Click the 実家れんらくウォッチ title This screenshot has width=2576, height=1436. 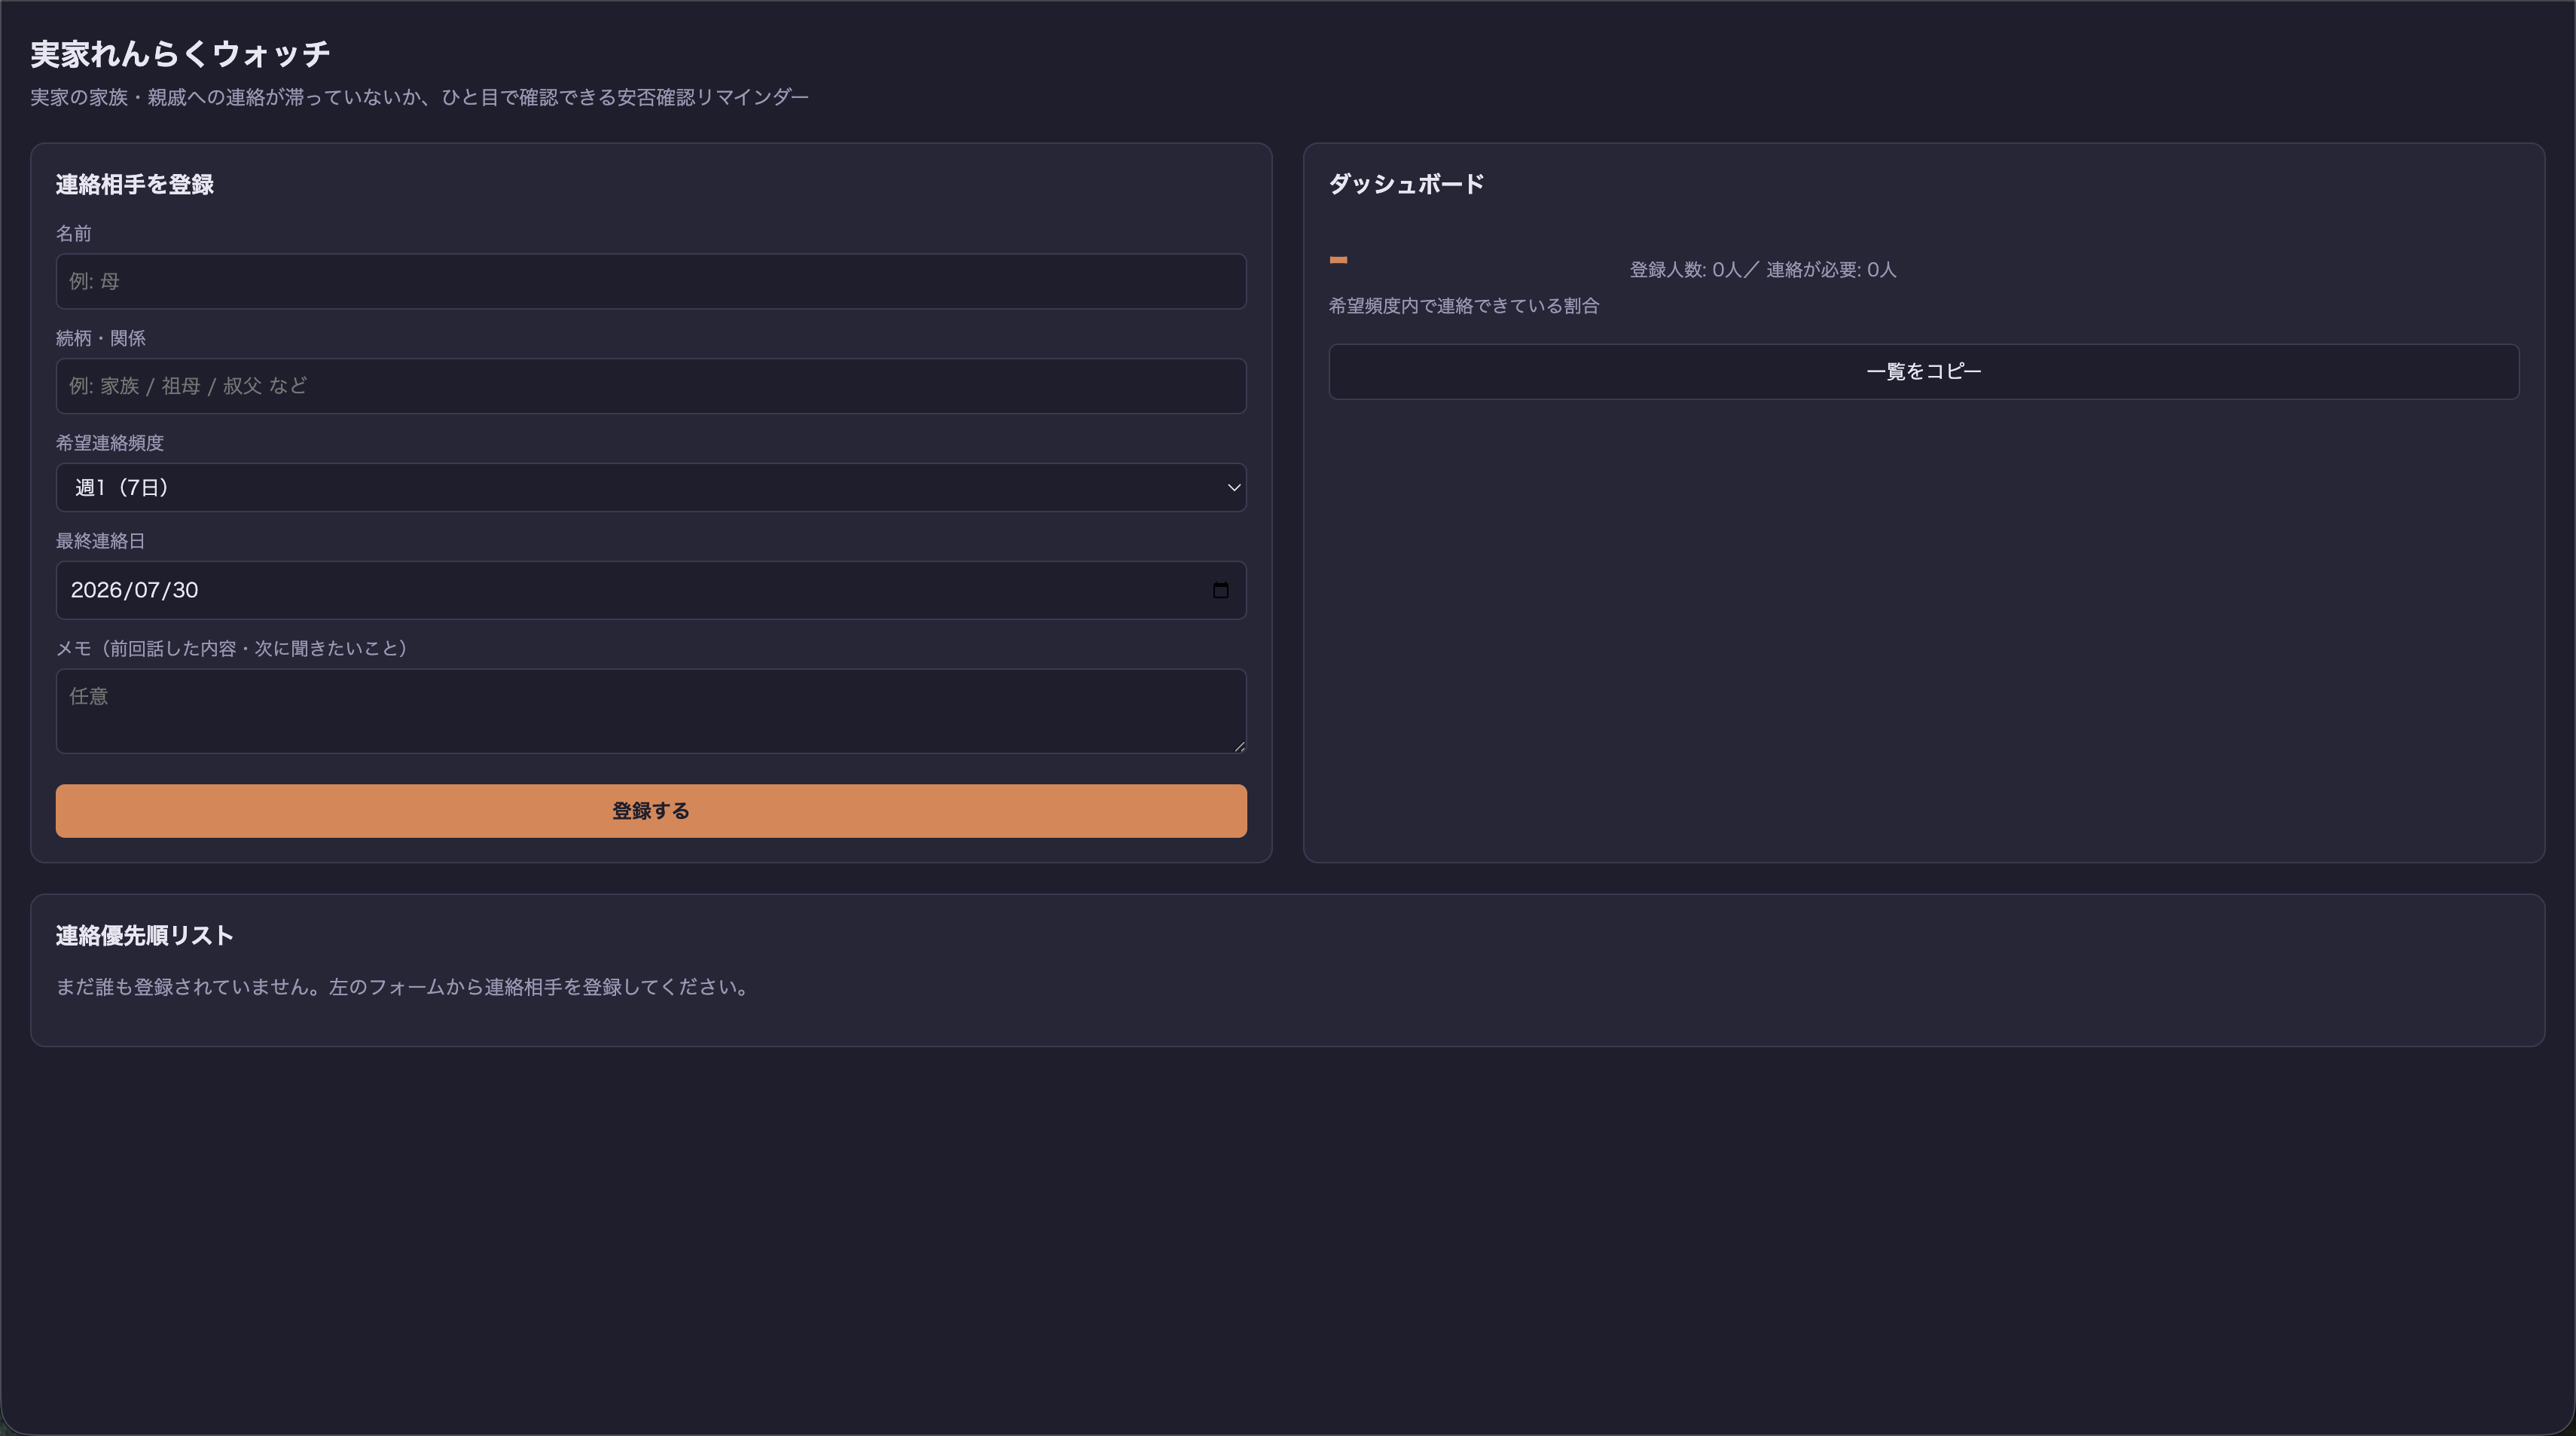[x=180, y=54]
